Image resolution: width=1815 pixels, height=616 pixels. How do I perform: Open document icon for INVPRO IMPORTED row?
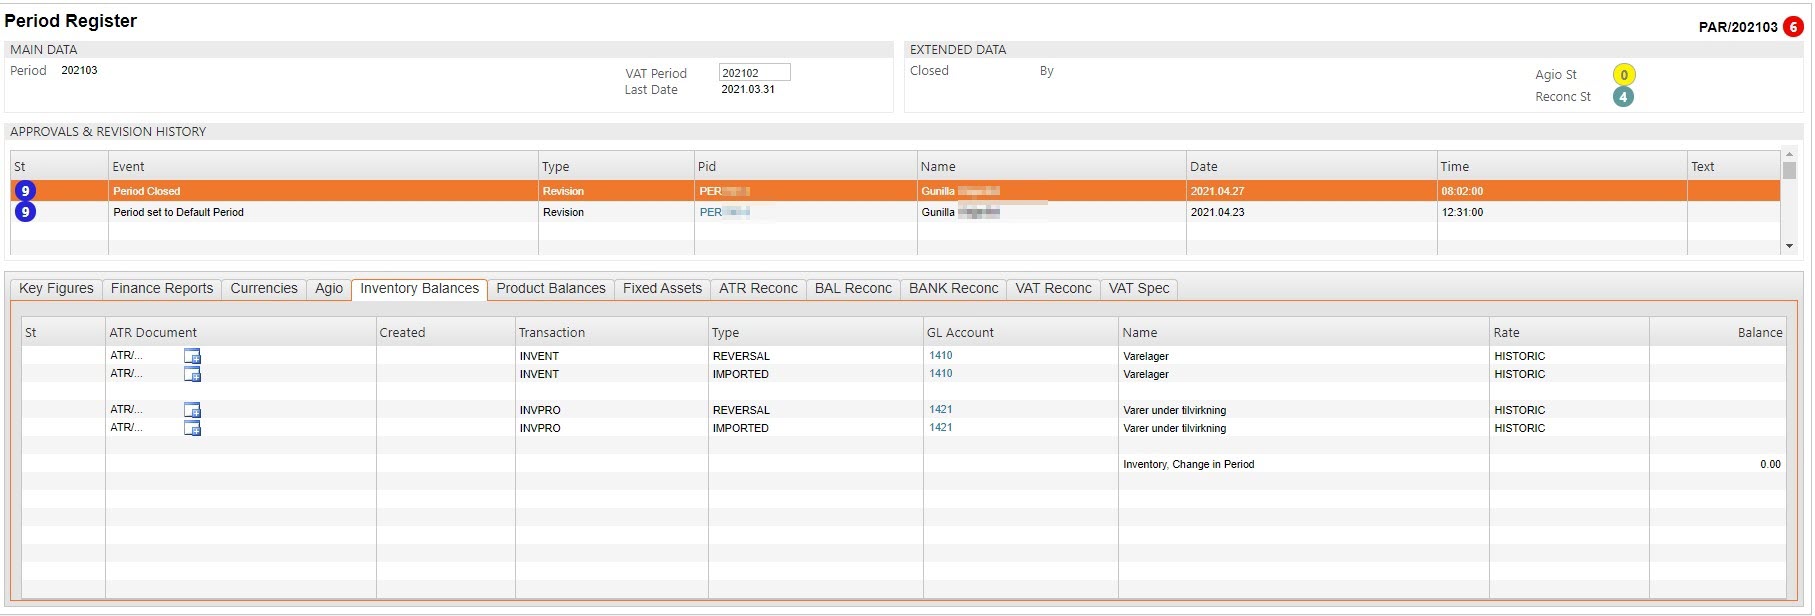(192, 428)
